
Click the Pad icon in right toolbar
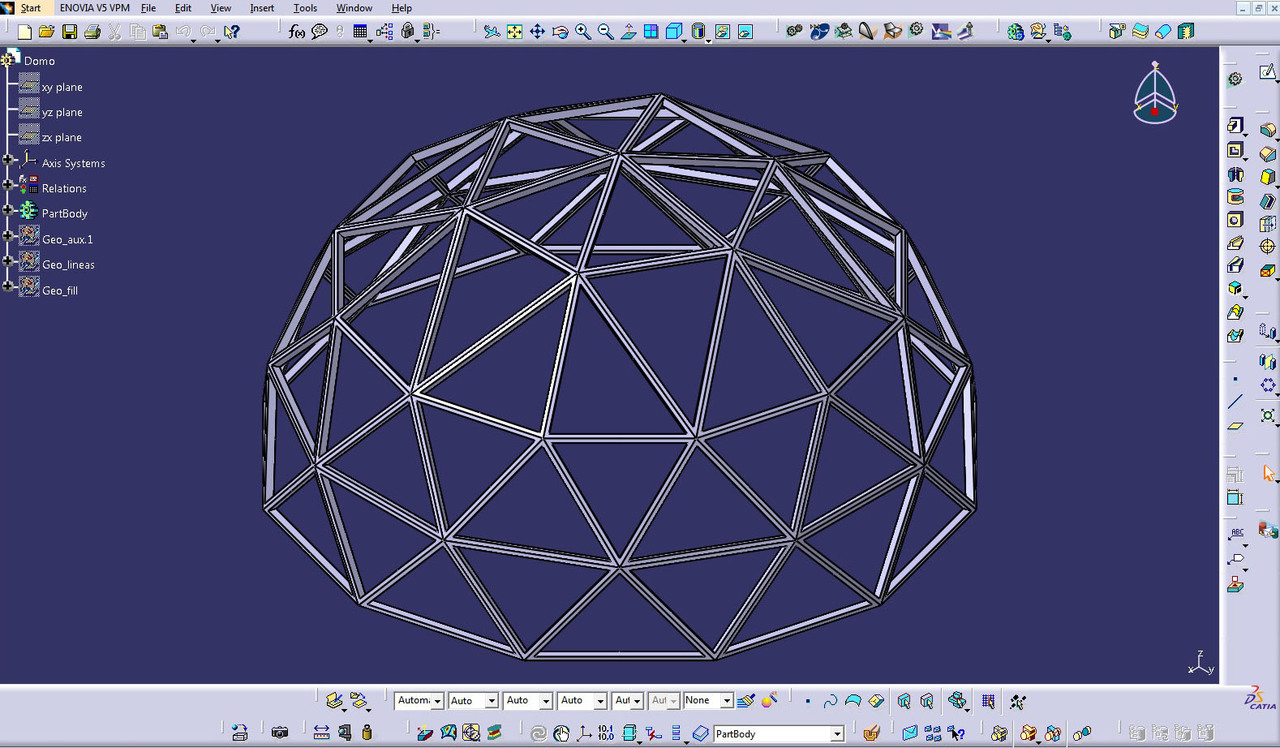1235,126
